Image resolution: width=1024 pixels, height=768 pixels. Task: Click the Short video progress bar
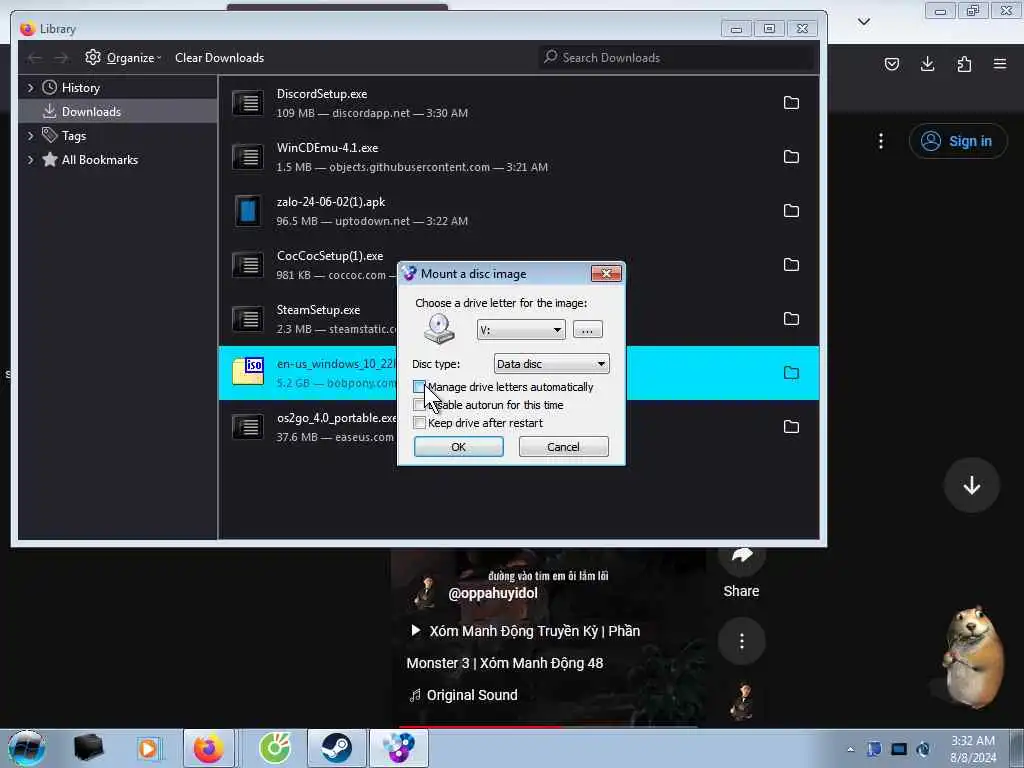pyautogui.click(x=549, y=726)
